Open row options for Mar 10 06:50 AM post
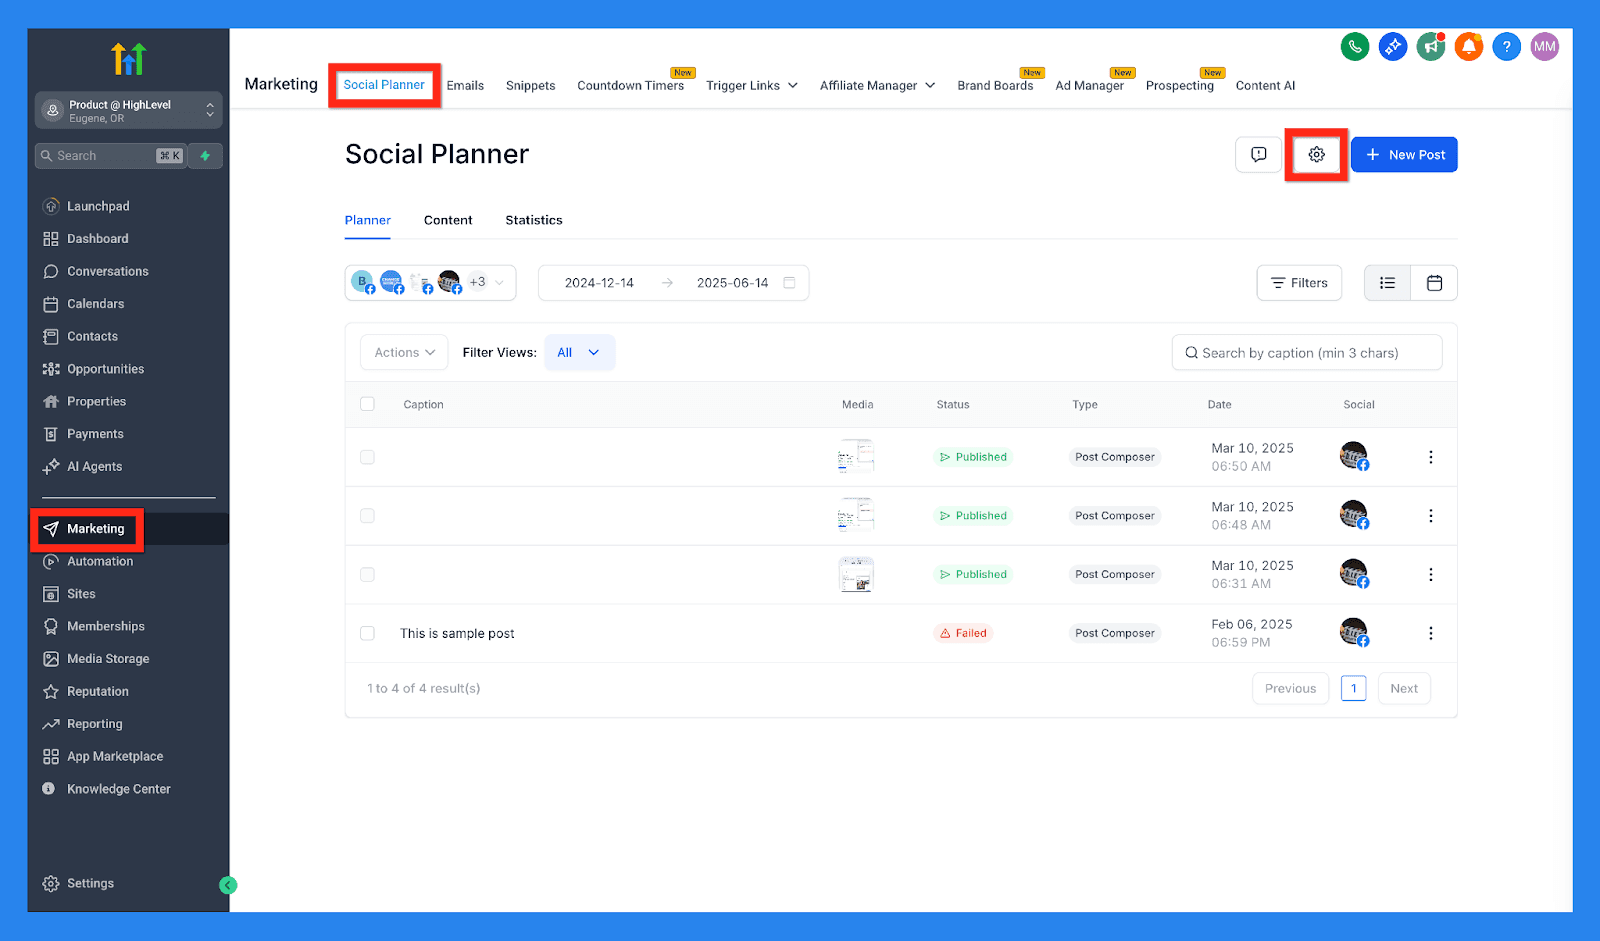This screenshot has width=1600, height=941. coord(1431,457)
